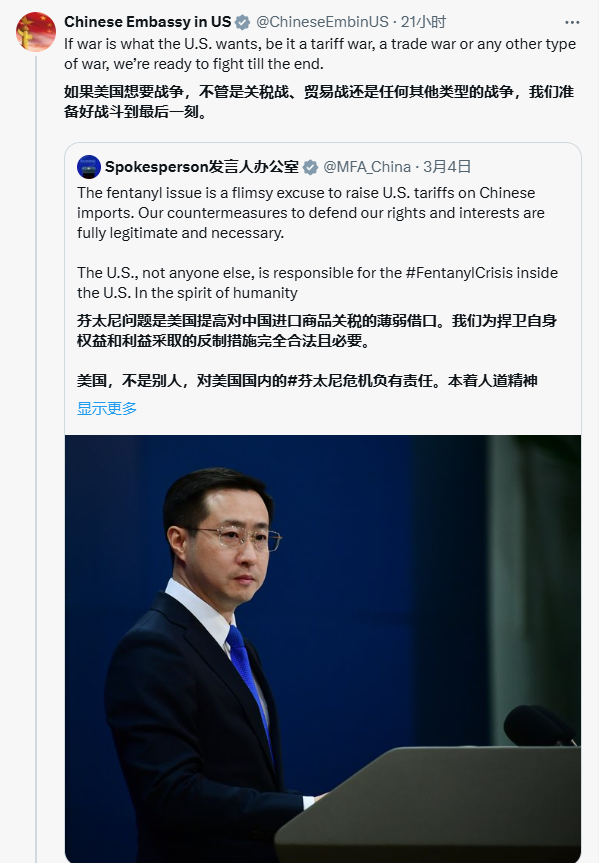Open Chinese Embassy in US display name
This screenshot has height=863, width=601.
point(147,22)
